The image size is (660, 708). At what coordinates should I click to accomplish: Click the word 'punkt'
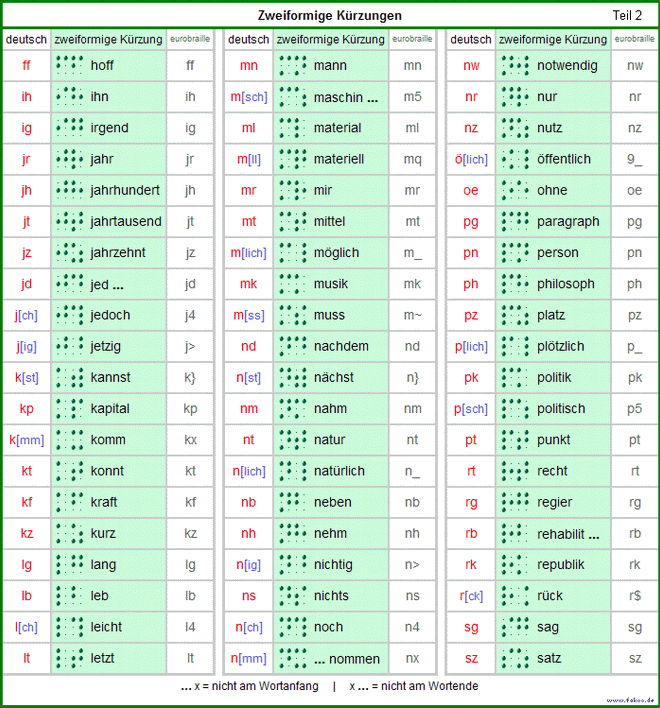(553, 440)
